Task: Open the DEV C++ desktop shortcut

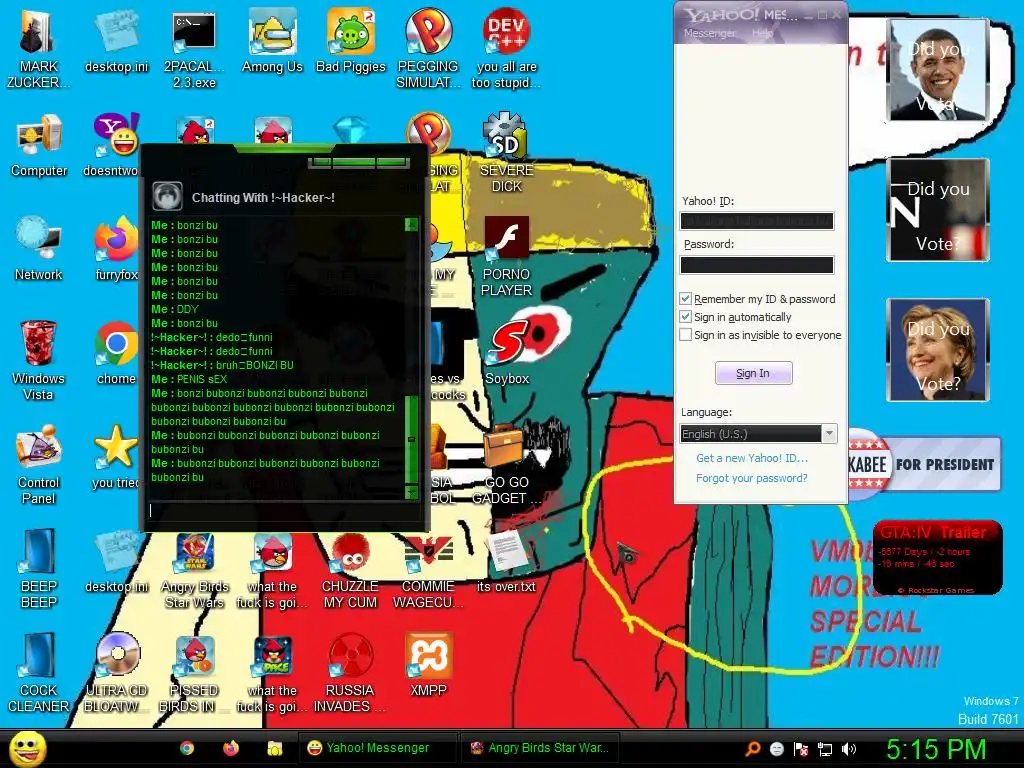Action: pyautogui.click(x=506, y=49)
